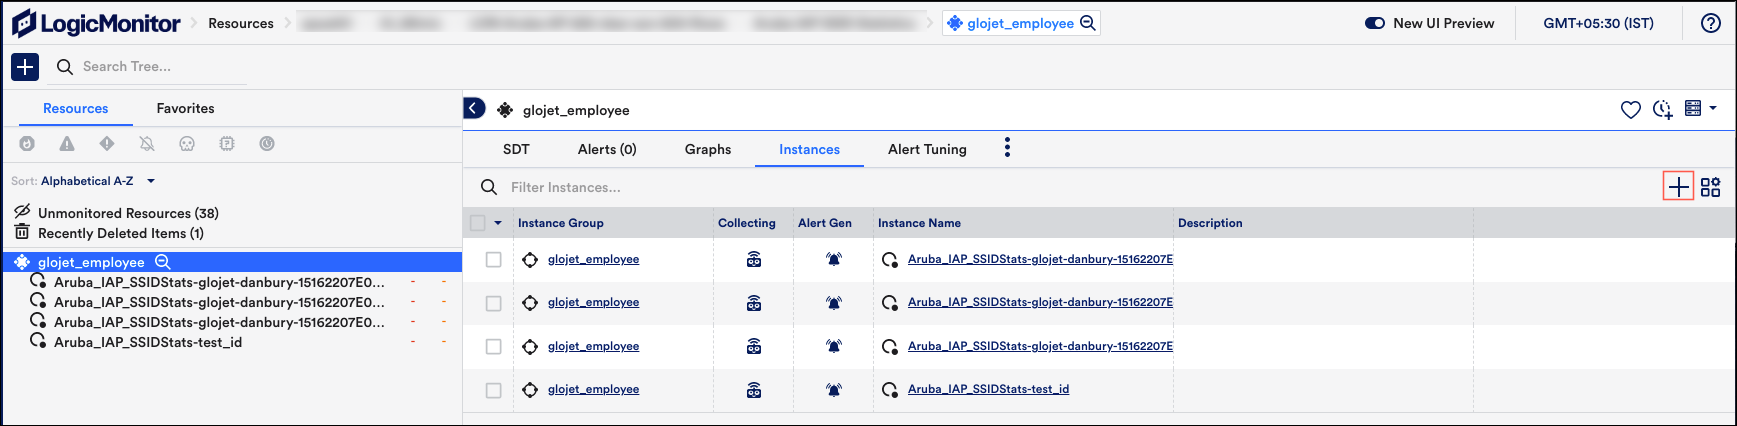Open the dropdown arrow beside the header checkbox
Viewport: 1737px width, 426px height.
[x=498, y=223]
